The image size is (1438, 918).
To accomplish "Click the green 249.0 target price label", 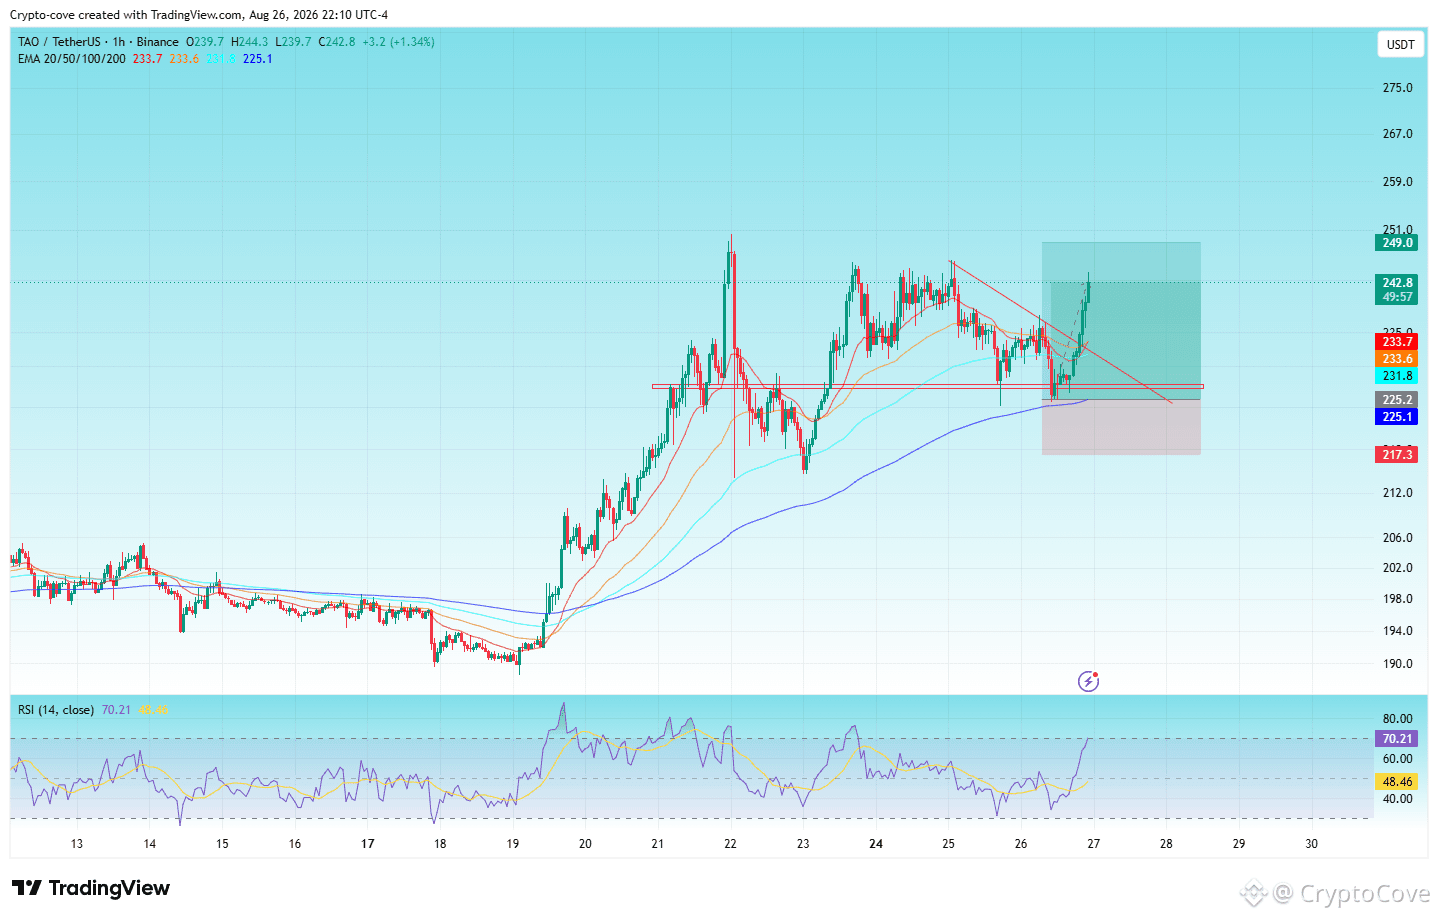I will point(1397,243).
